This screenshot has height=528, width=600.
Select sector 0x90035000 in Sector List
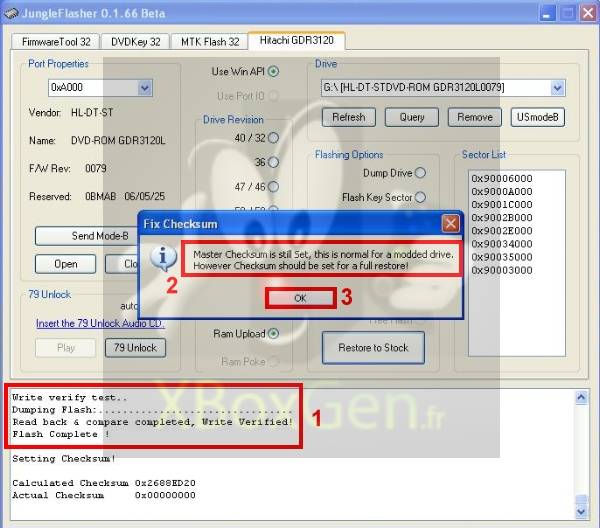tap(502, 257)
